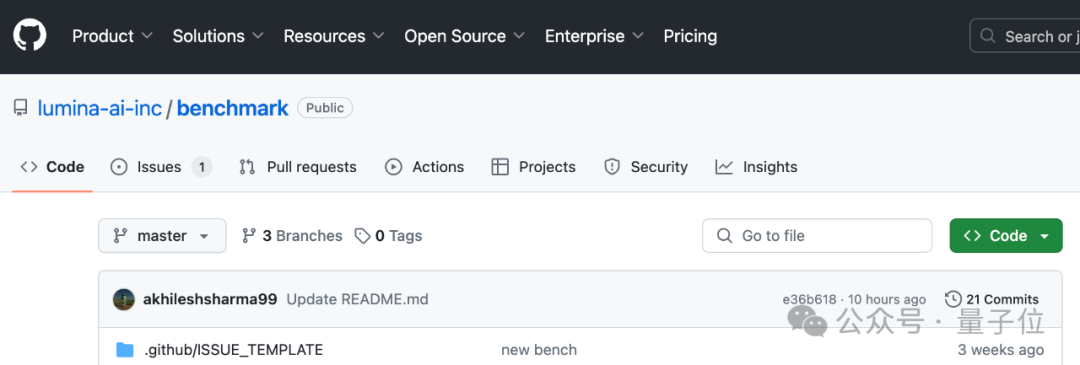Click the pull request icon on its tab

tap(247, 167)
